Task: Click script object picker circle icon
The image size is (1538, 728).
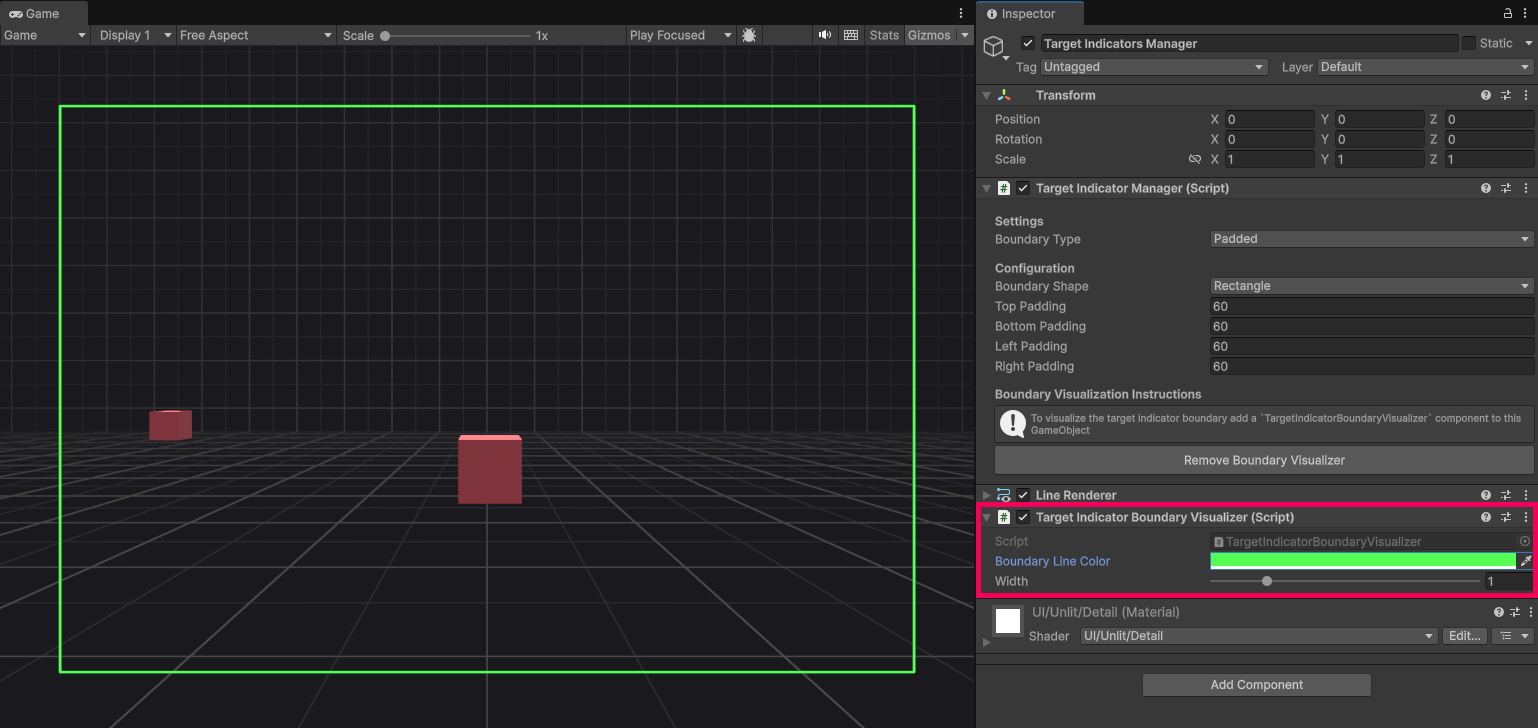Action: point(1525,541)
